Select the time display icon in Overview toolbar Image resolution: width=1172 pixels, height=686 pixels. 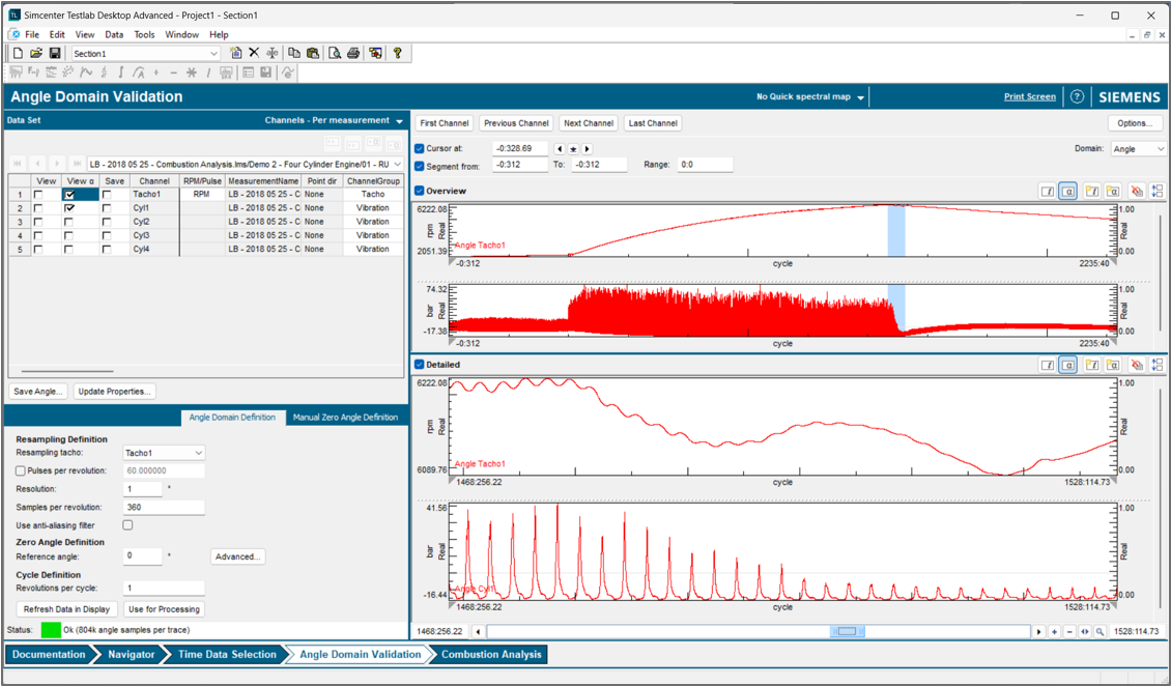click(1047, 191)
